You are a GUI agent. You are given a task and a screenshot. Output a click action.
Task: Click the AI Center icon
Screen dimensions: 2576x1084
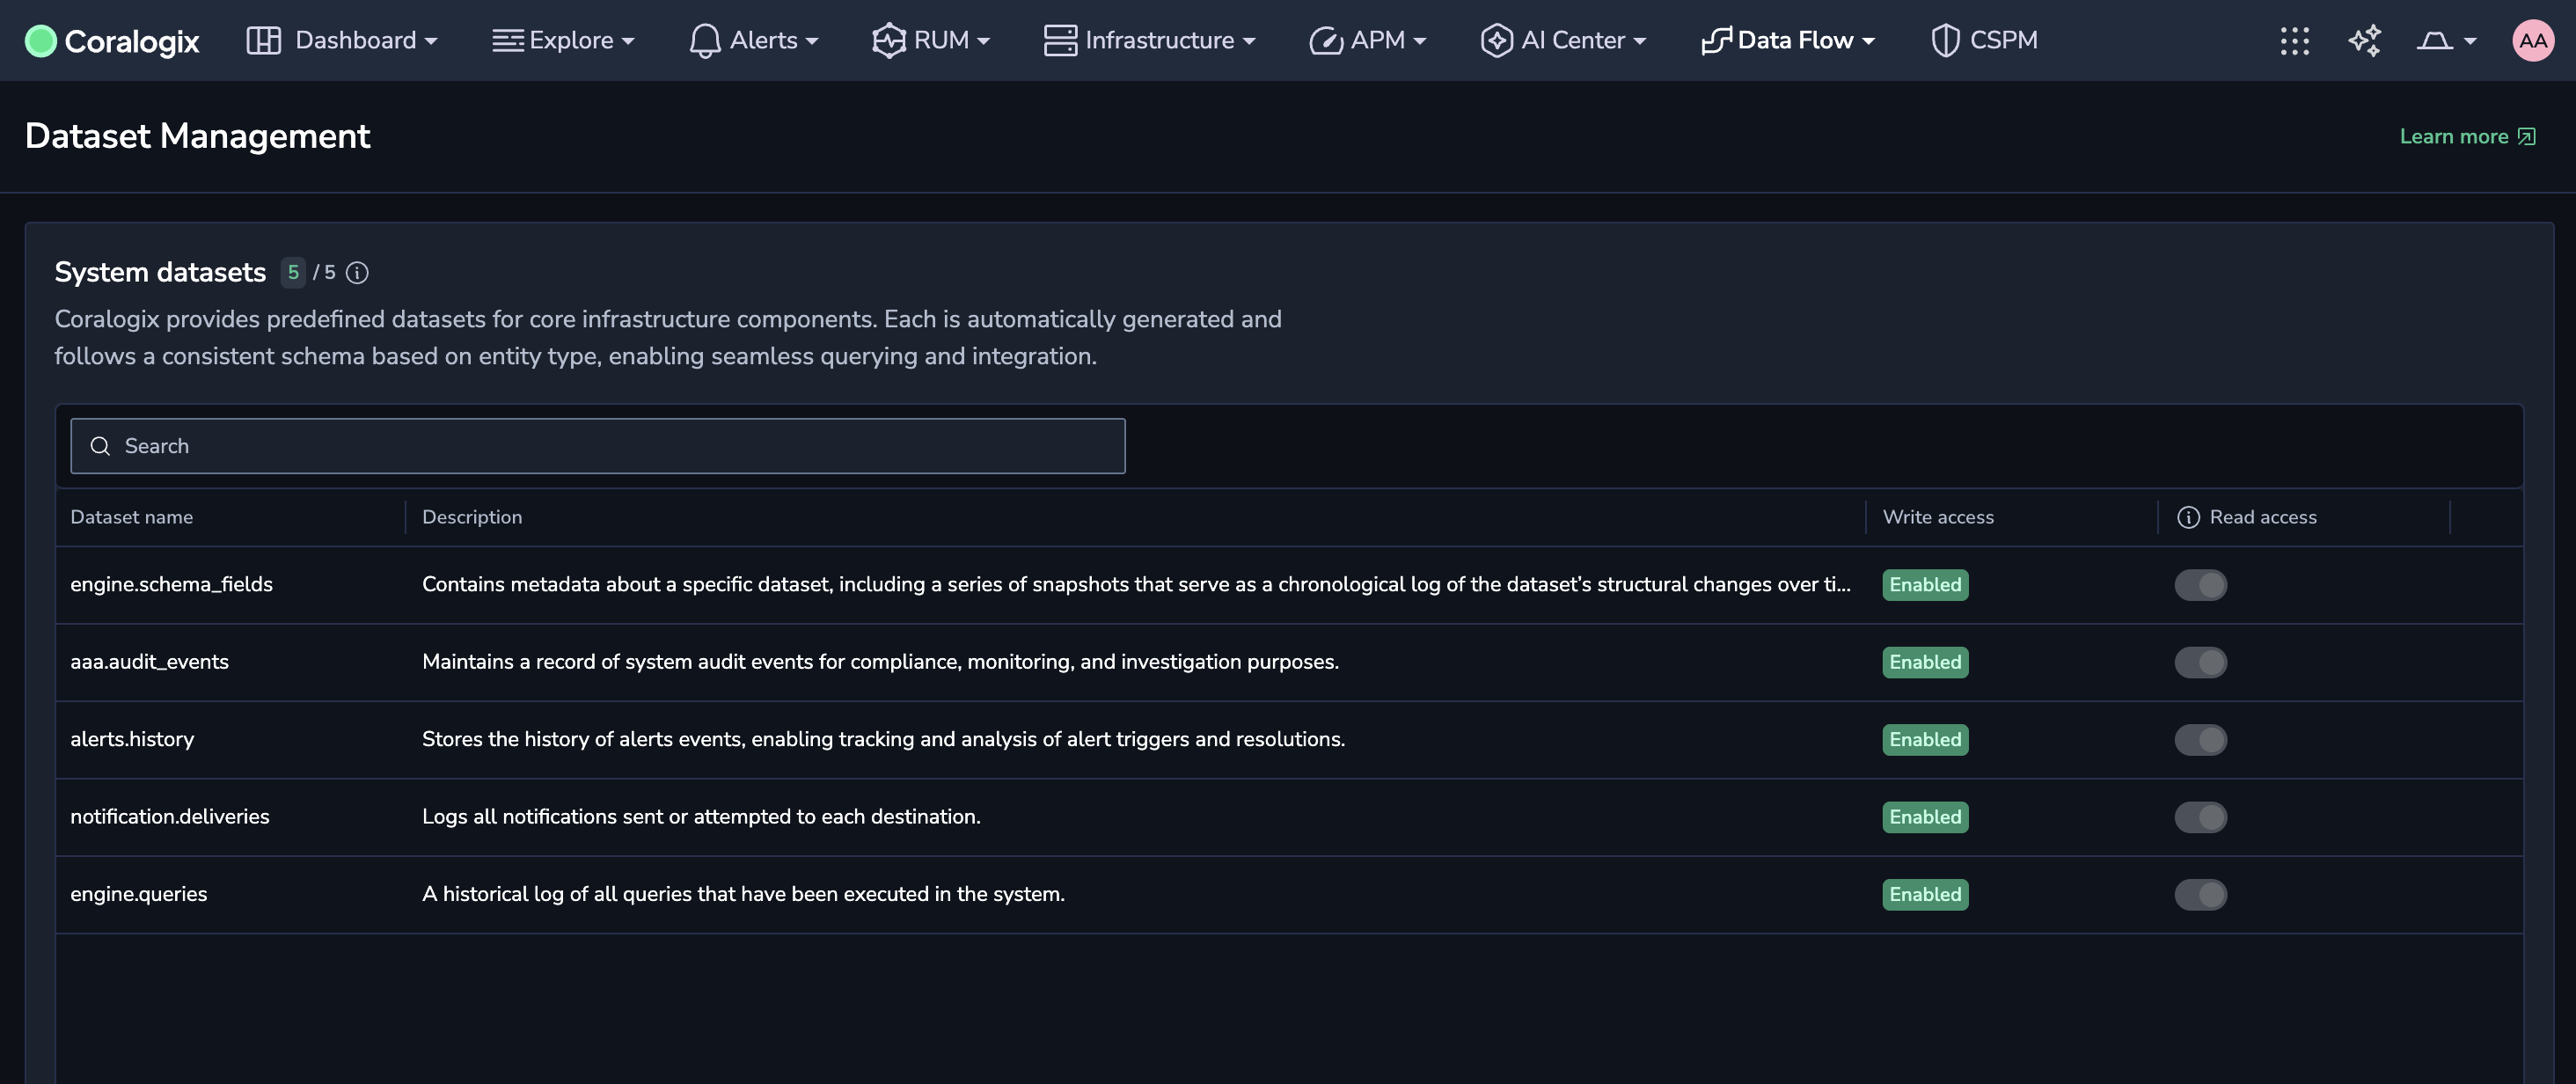[1496, 41]
